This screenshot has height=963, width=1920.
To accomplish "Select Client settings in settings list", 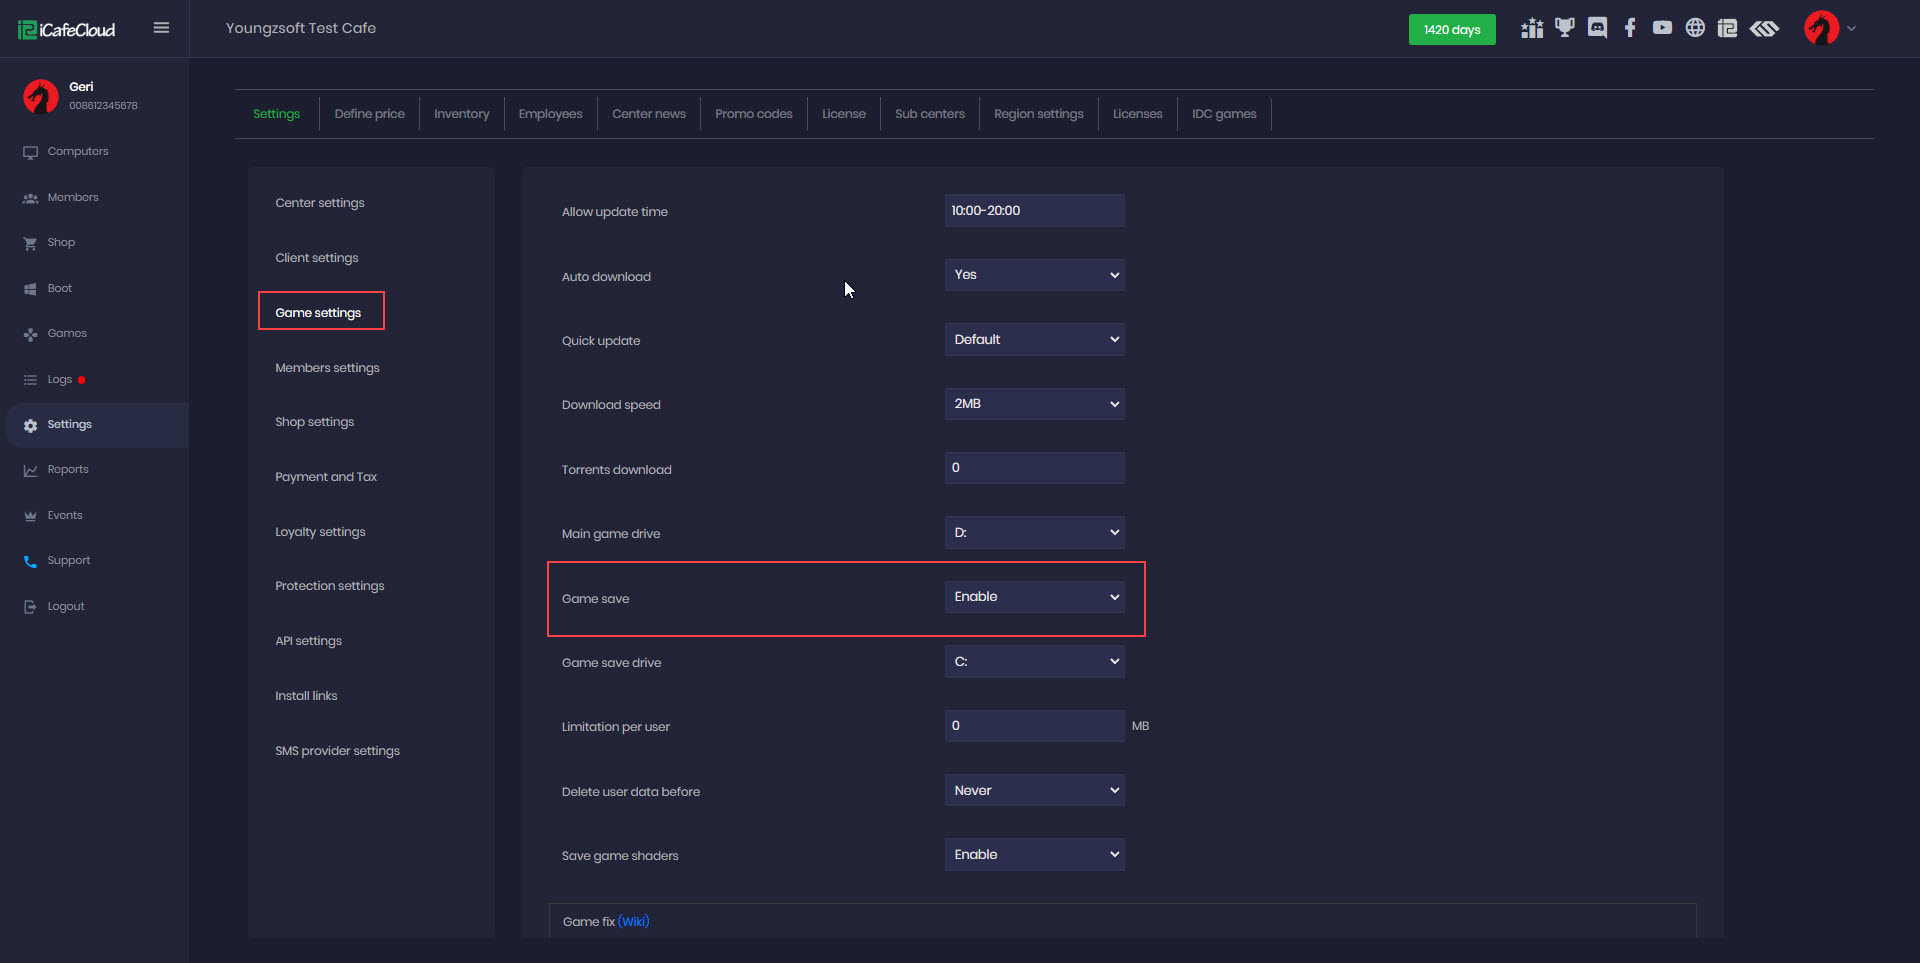I will click(317, 258).
